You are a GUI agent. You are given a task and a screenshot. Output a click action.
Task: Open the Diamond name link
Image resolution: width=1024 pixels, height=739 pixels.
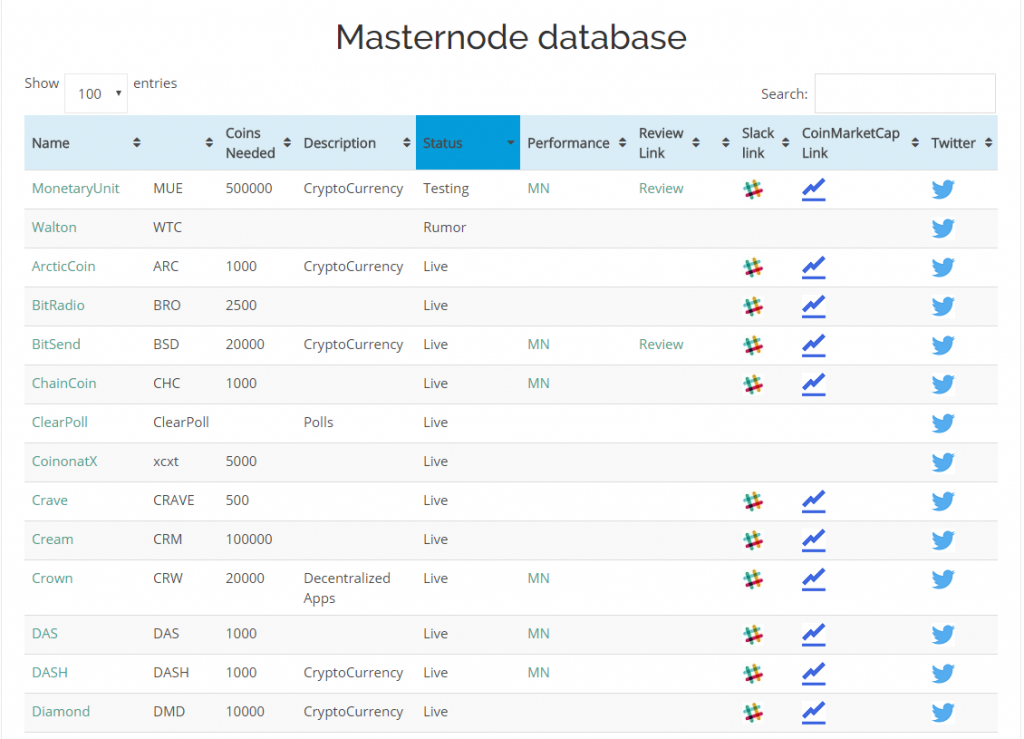61,712
